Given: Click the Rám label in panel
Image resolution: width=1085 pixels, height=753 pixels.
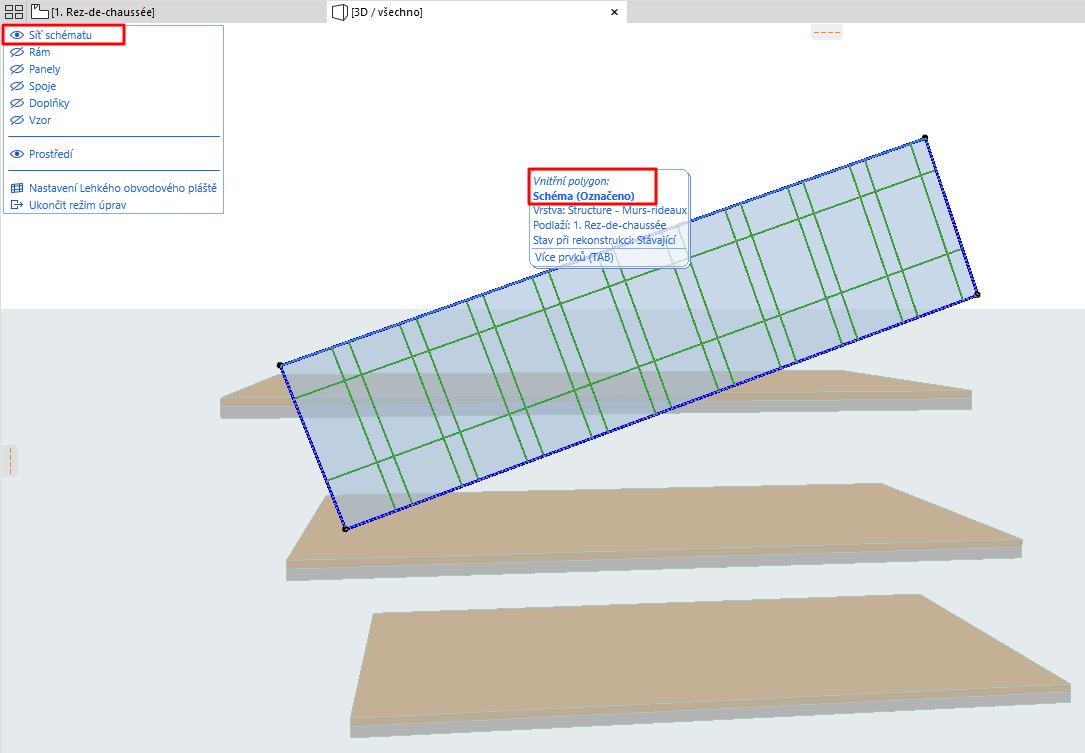Looking at the screenshot, I should click(x=39, y=52).
